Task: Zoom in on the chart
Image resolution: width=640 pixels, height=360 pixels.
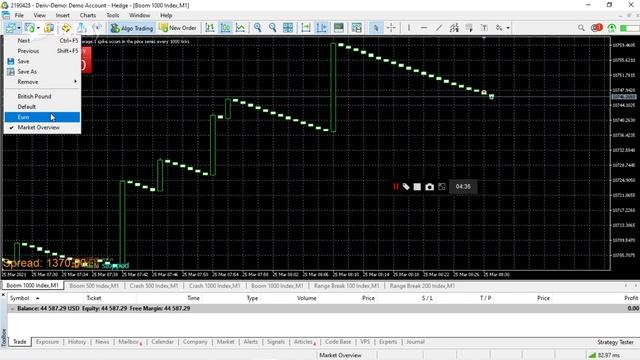Action: pos(258,28)
